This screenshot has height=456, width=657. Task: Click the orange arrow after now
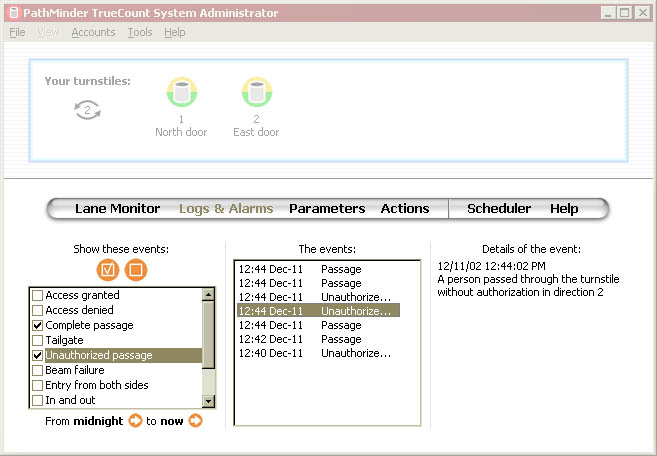[x=195, y=421]
